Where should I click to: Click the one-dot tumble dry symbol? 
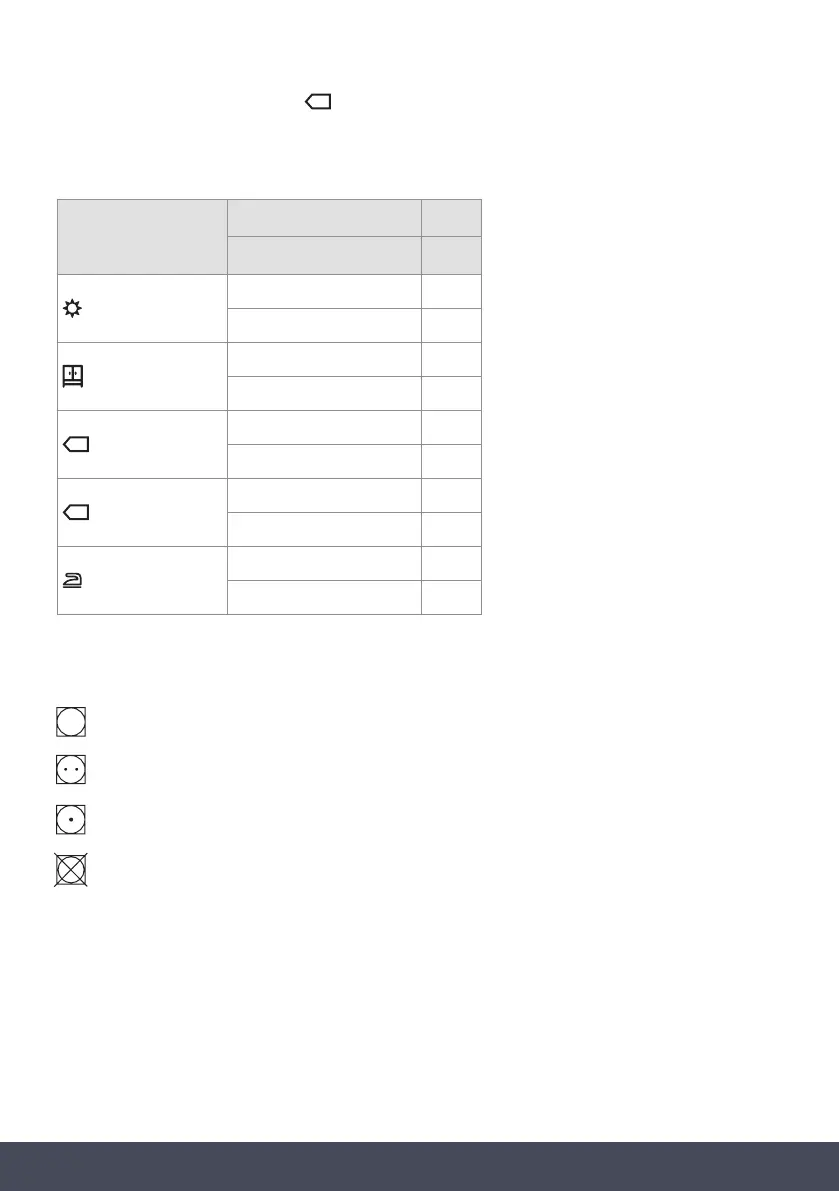point(71,818)
